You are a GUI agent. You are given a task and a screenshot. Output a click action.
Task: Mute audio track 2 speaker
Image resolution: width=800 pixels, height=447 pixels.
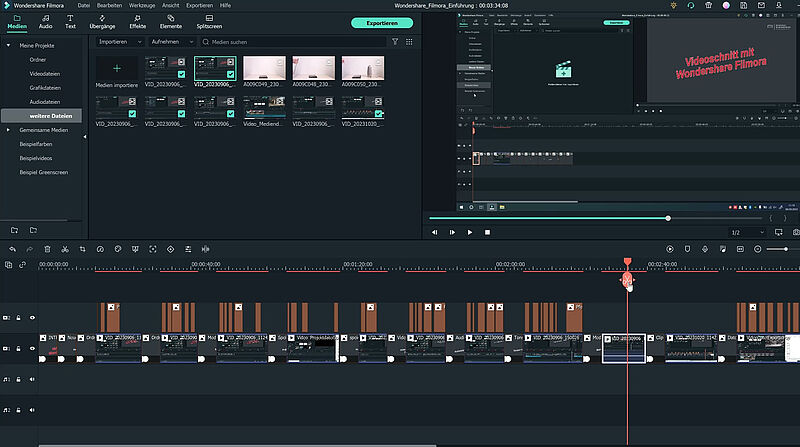(x=32, y=410)
